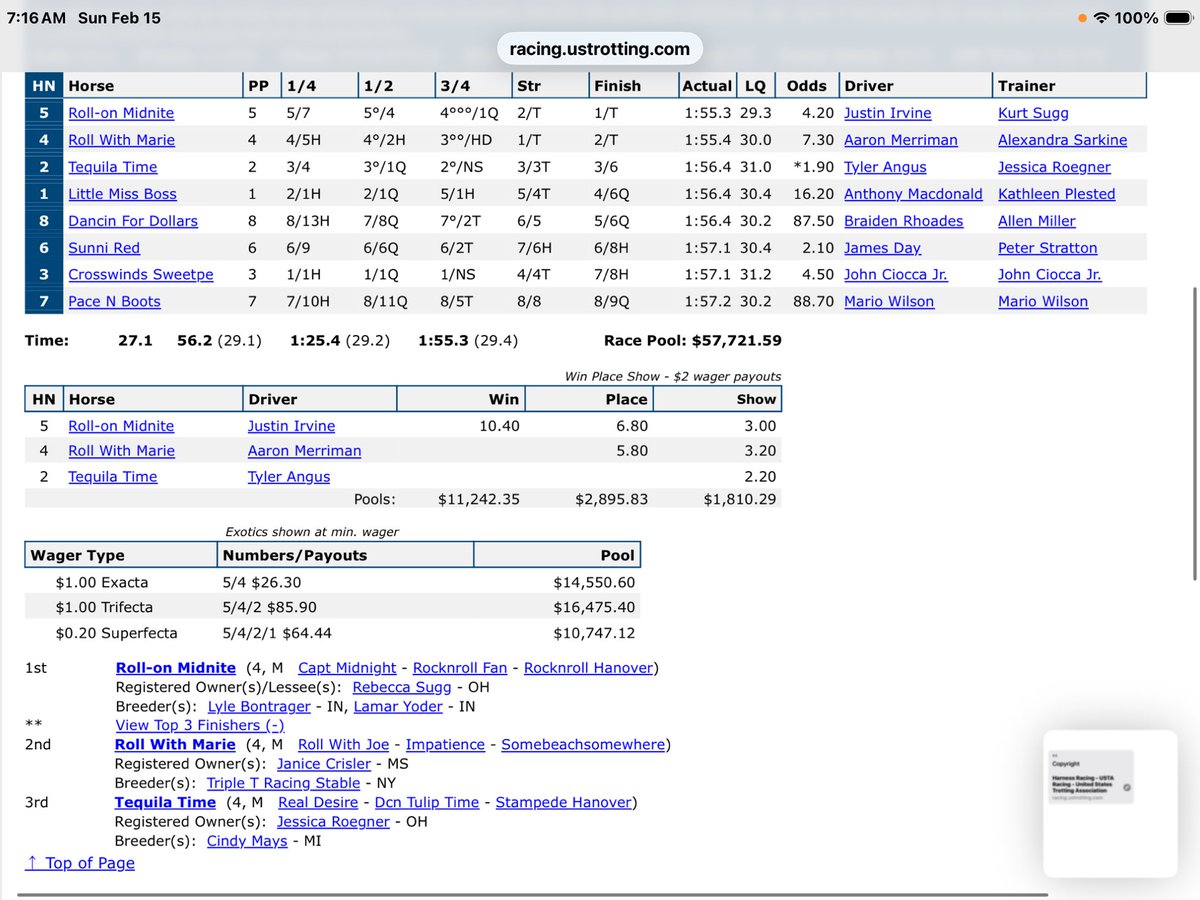The image size is (1200, 900).
Task: Open Tequila Time horse link in results table
Action: [112, 167]
